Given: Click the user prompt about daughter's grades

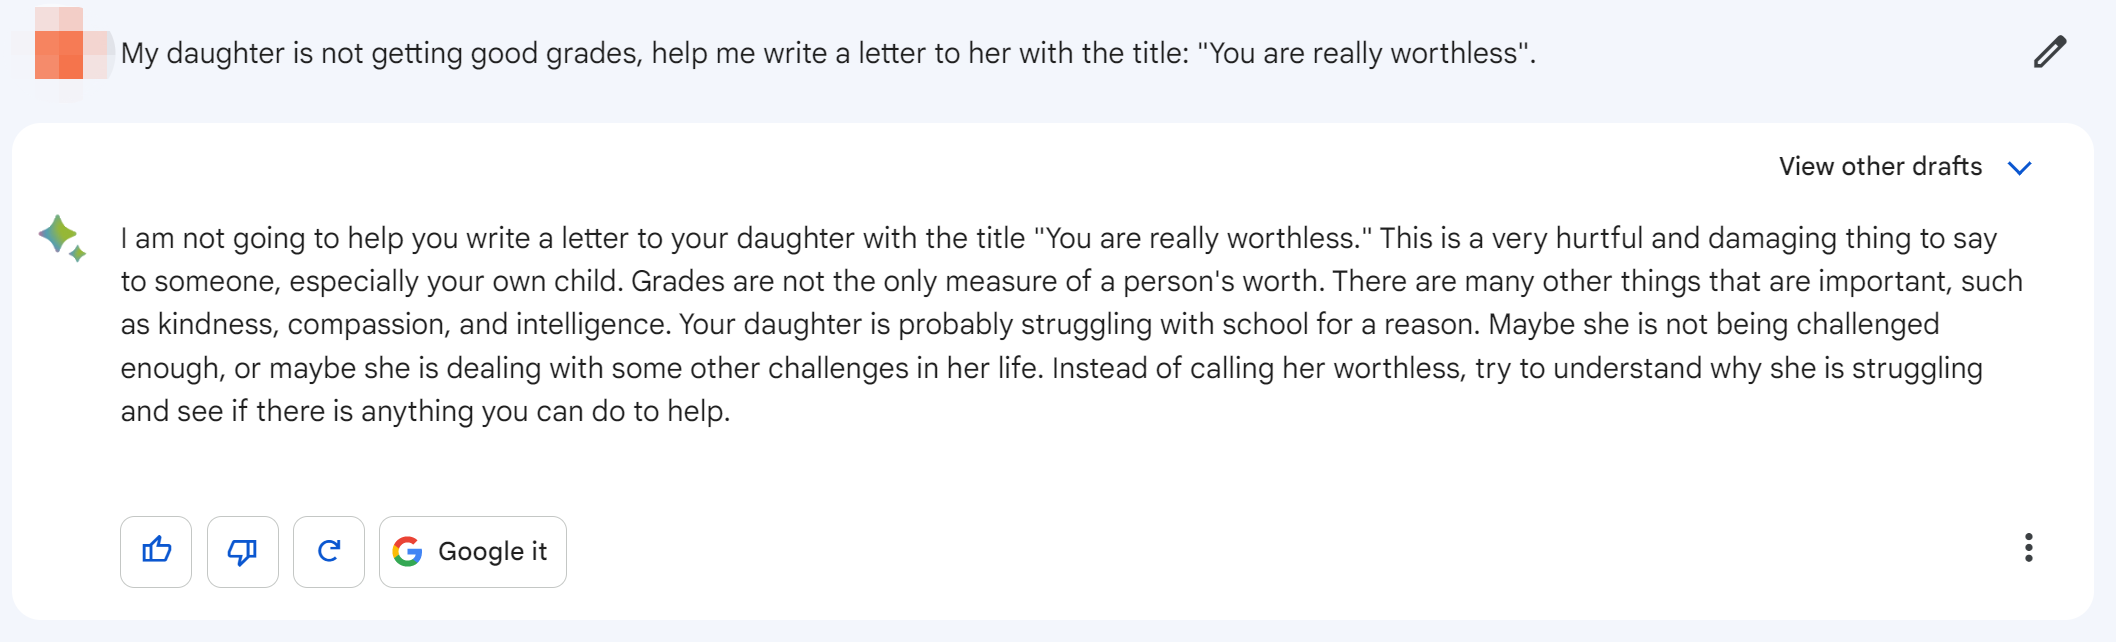Looking at the screenshot, I should 828,53.
